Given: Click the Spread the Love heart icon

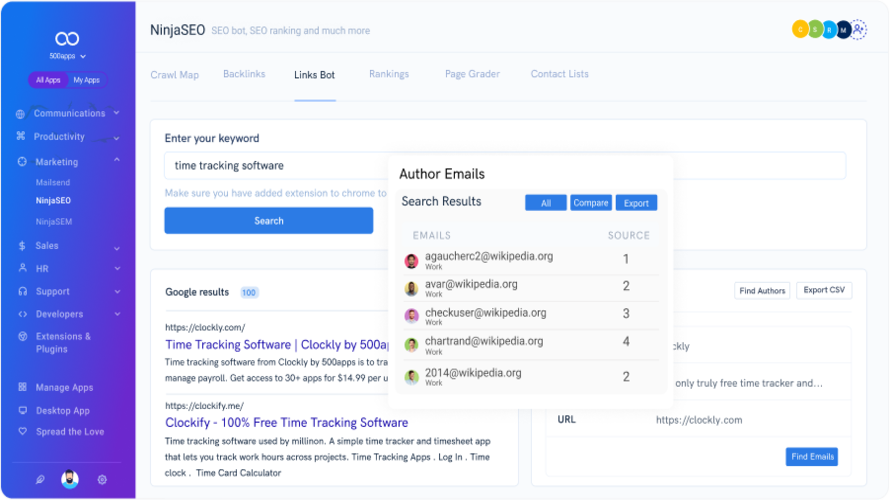Looking at the screenshot, I should tap(23, 431).
